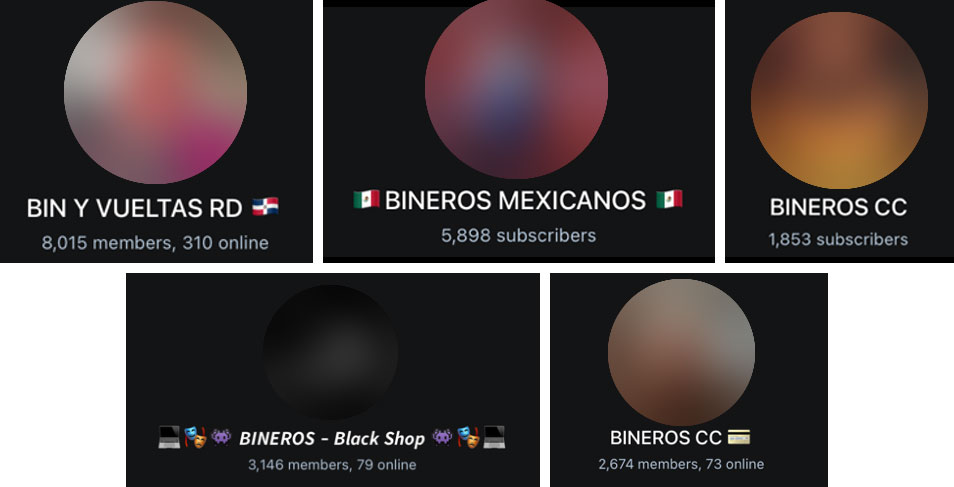Click the Dominican Republic flag emoji
This screenshot has height=487, width=954.
[x=265, y=207]
